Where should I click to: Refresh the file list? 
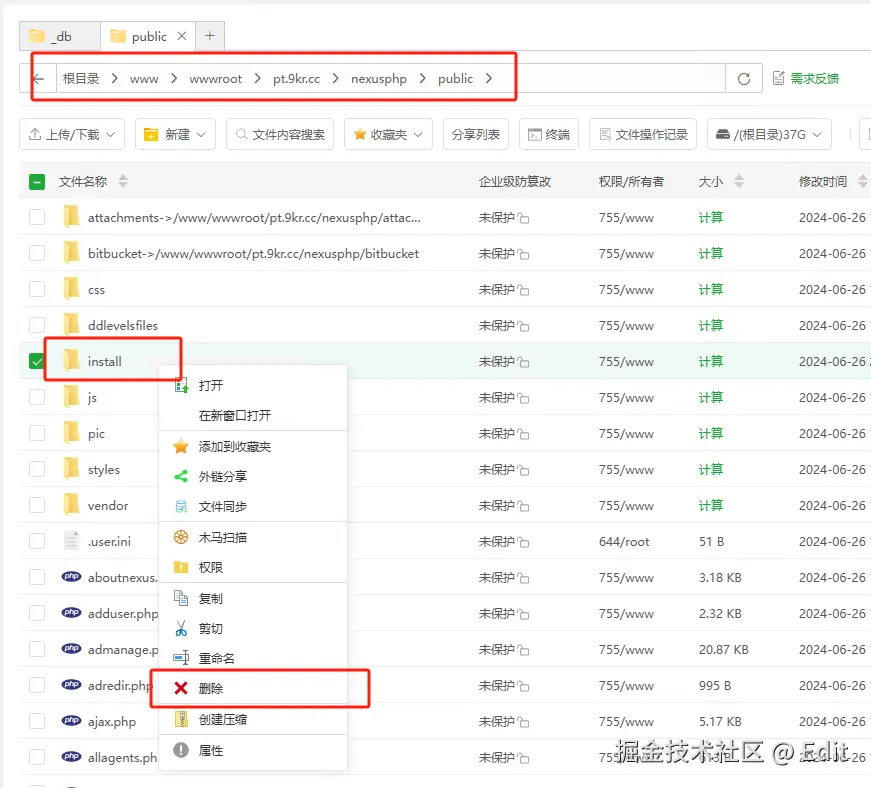pos(744,79)
